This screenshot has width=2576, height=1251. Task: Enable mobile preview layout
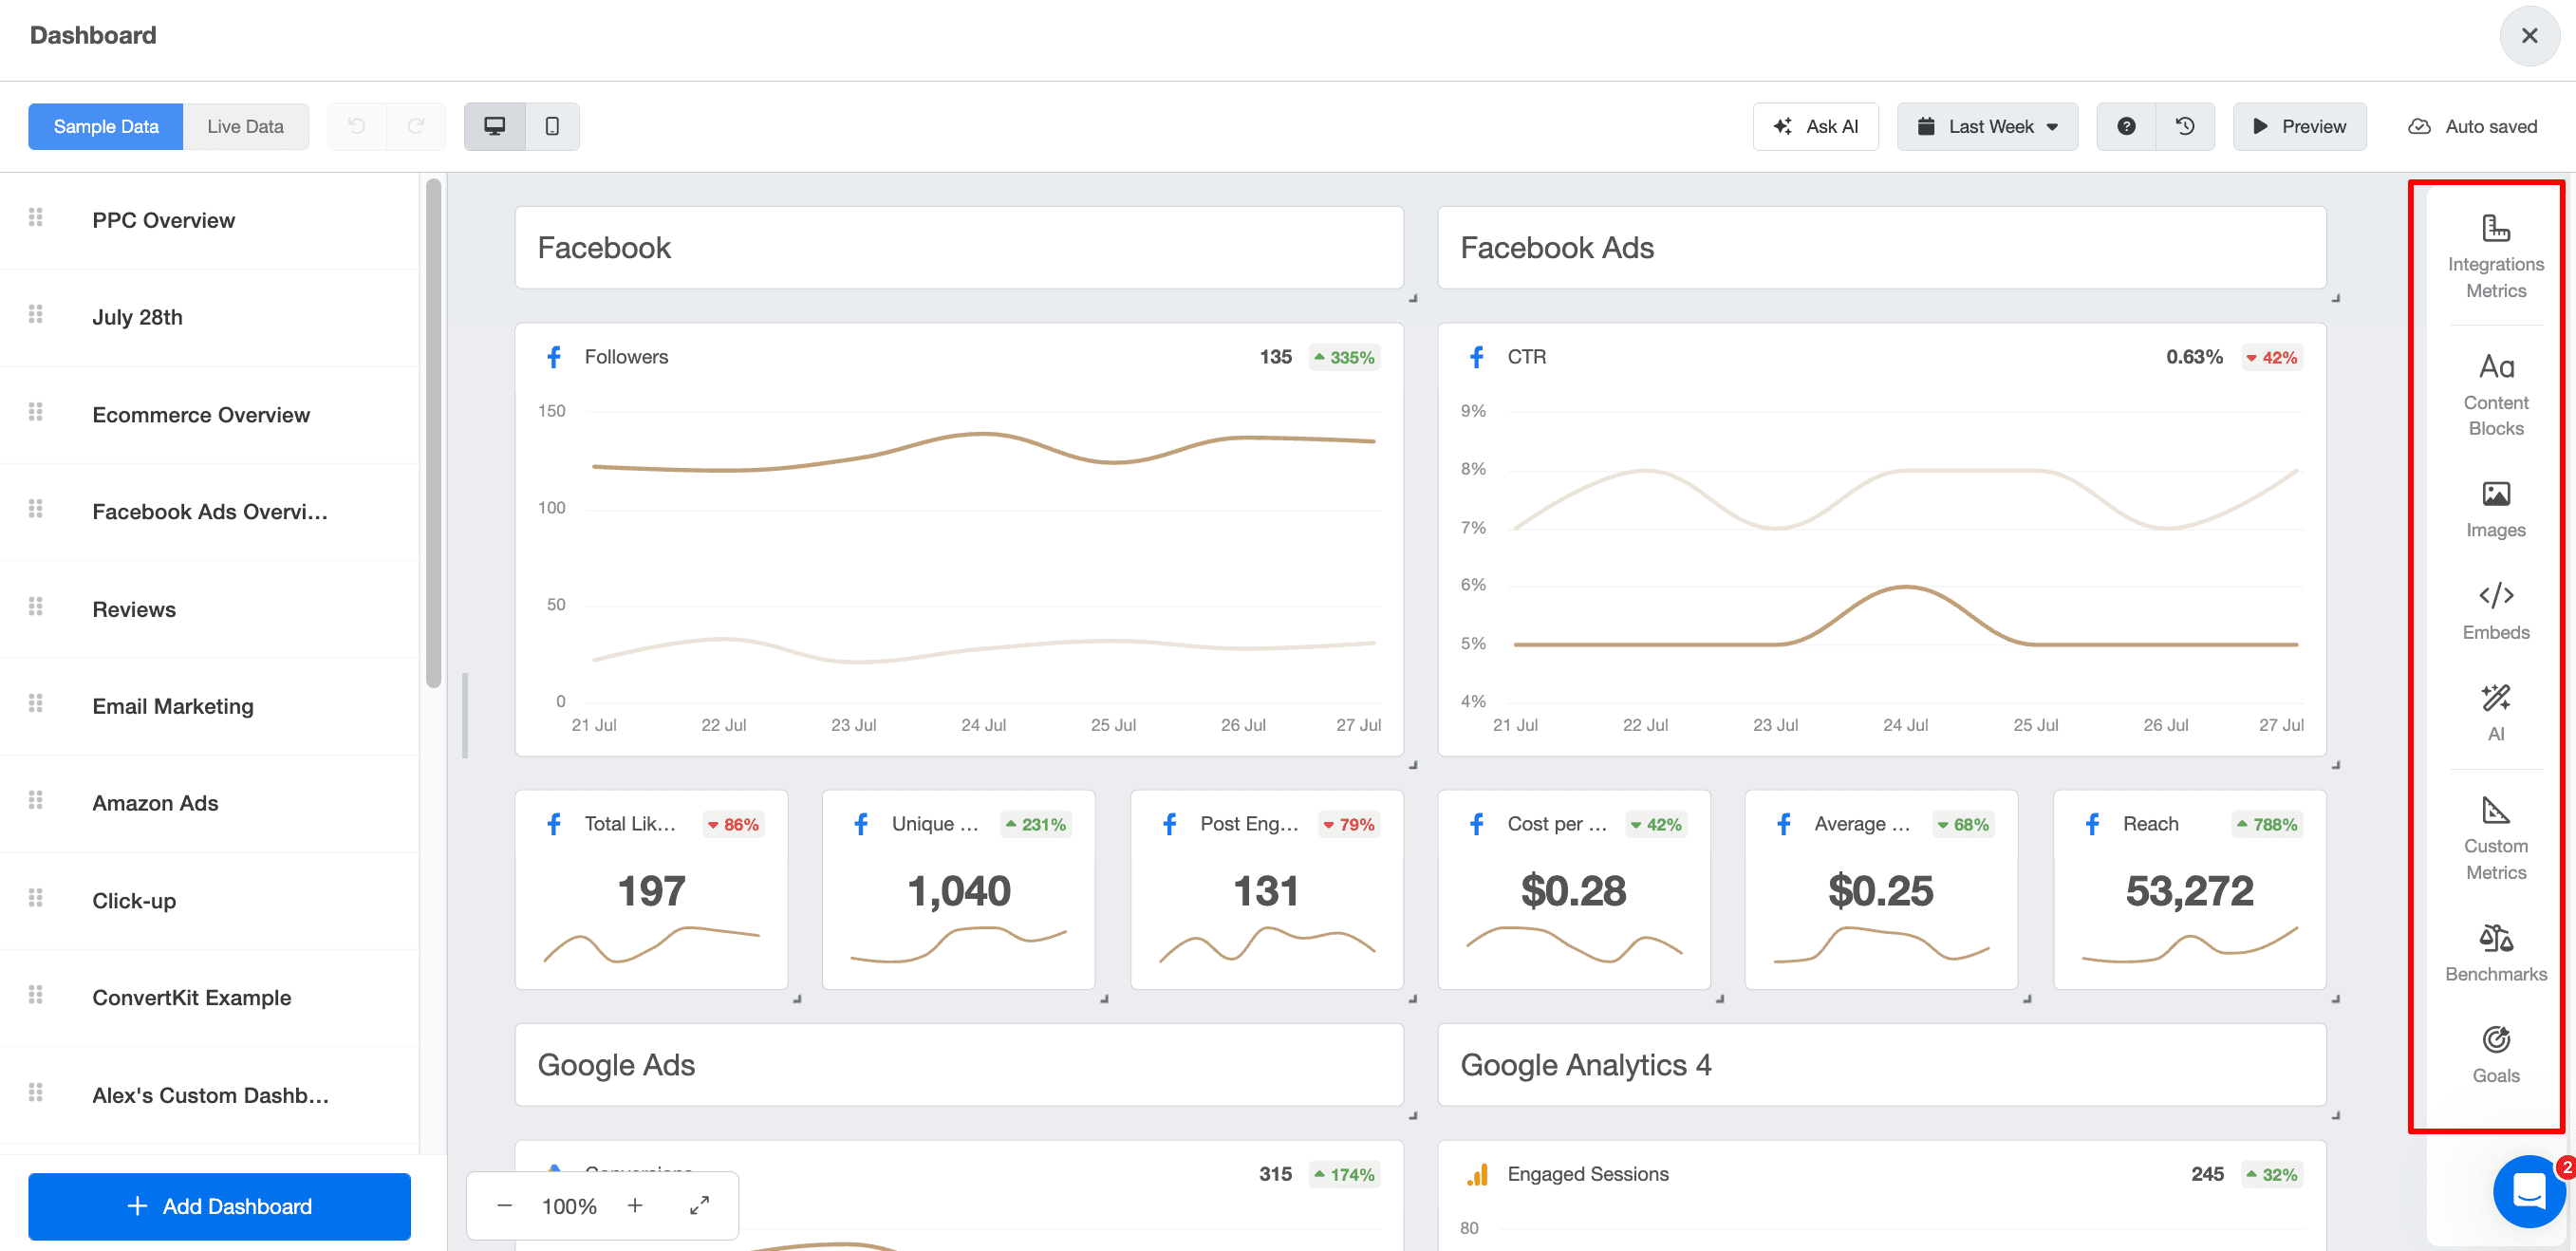point(551,126)
